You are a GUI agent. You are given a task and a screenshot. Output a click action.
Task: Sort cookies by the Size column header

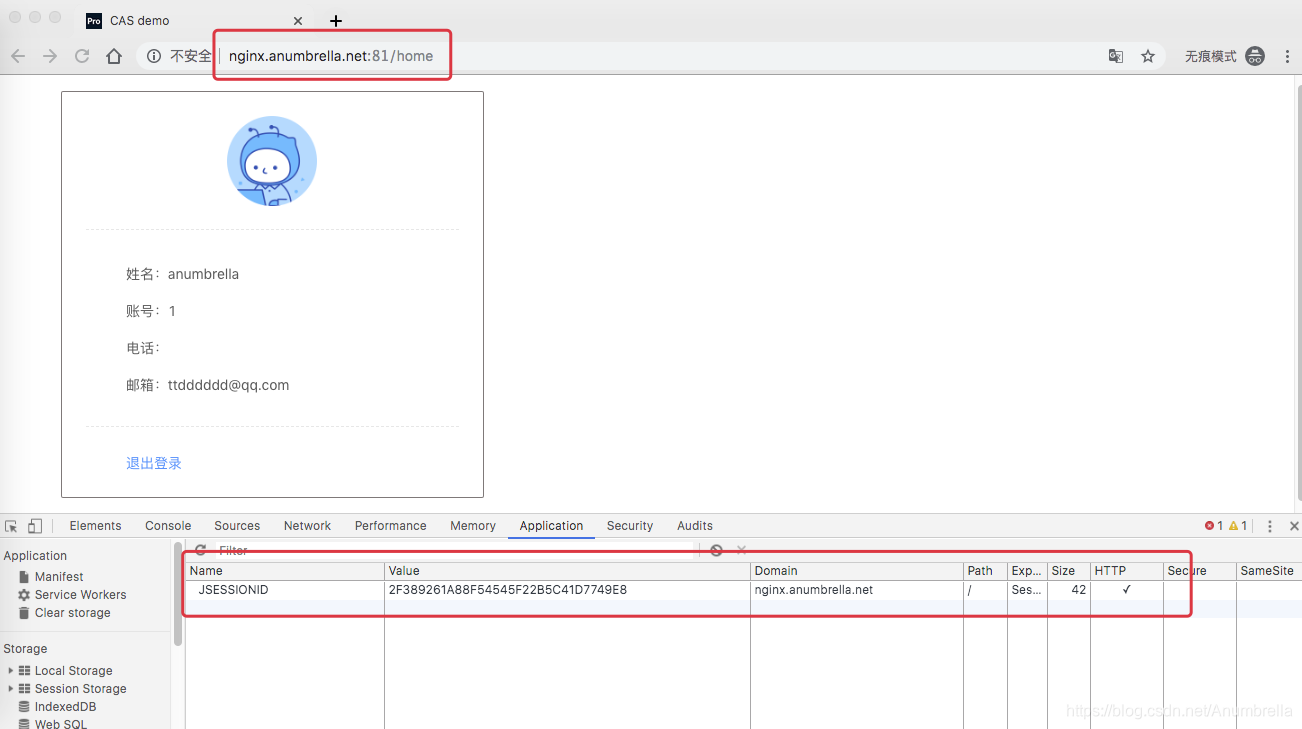point(1069,571)
